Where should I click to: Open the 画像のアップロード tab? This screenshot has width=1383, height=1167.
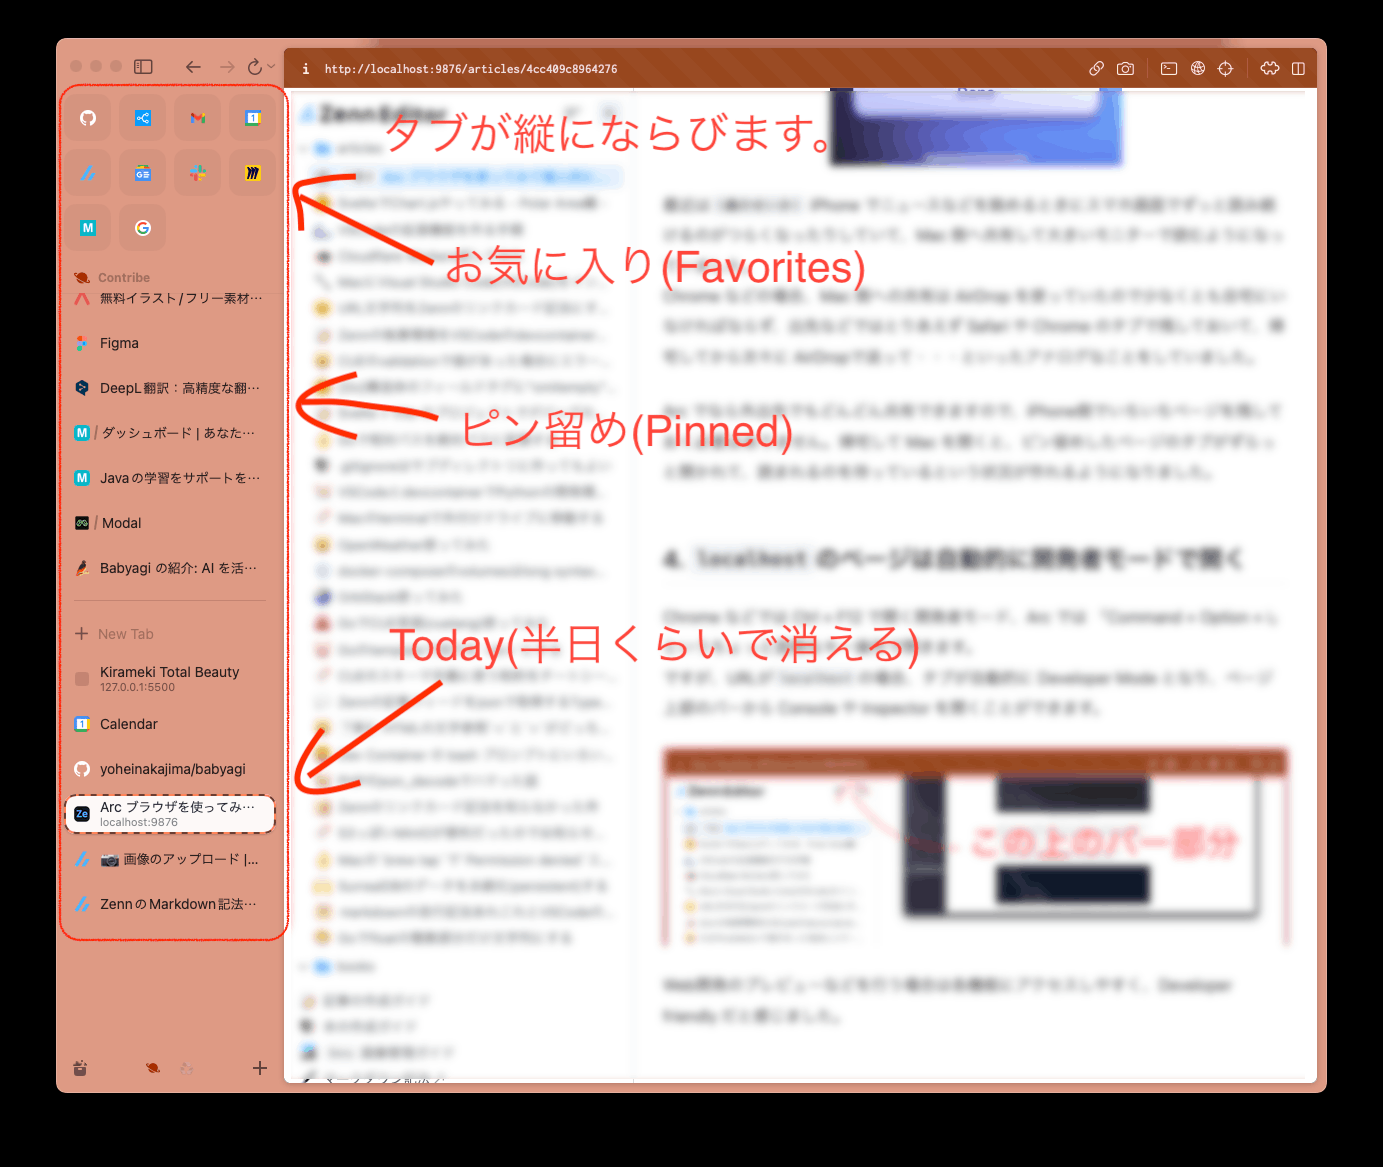(170, 859)
